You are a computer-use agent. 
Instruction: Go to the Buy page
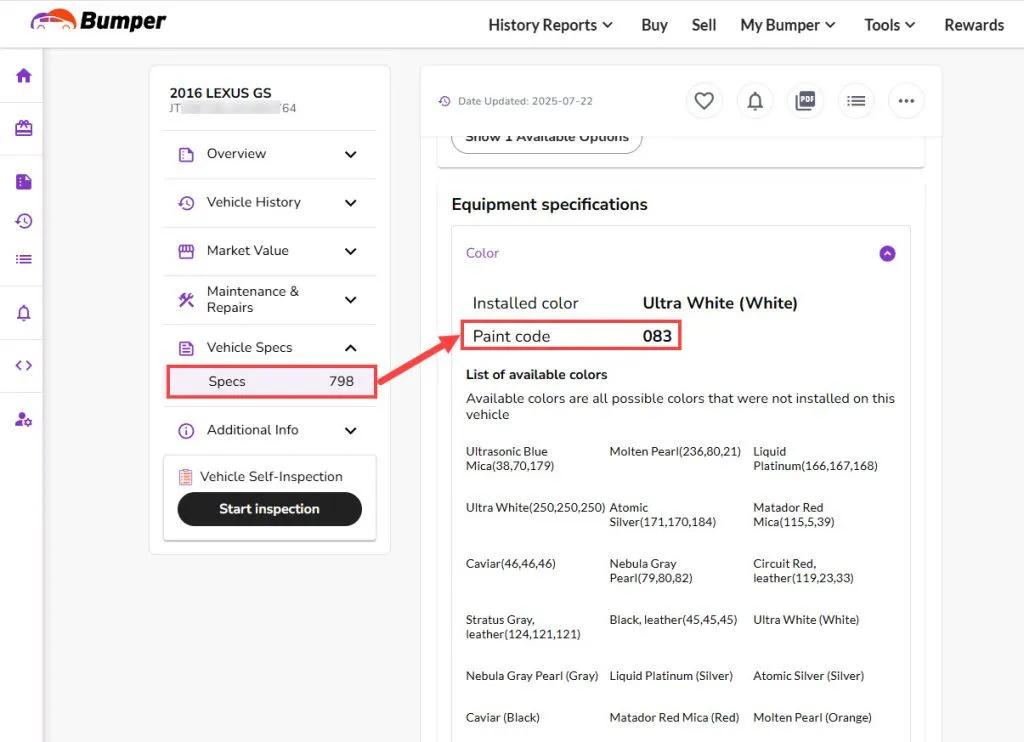pos(654,25)
